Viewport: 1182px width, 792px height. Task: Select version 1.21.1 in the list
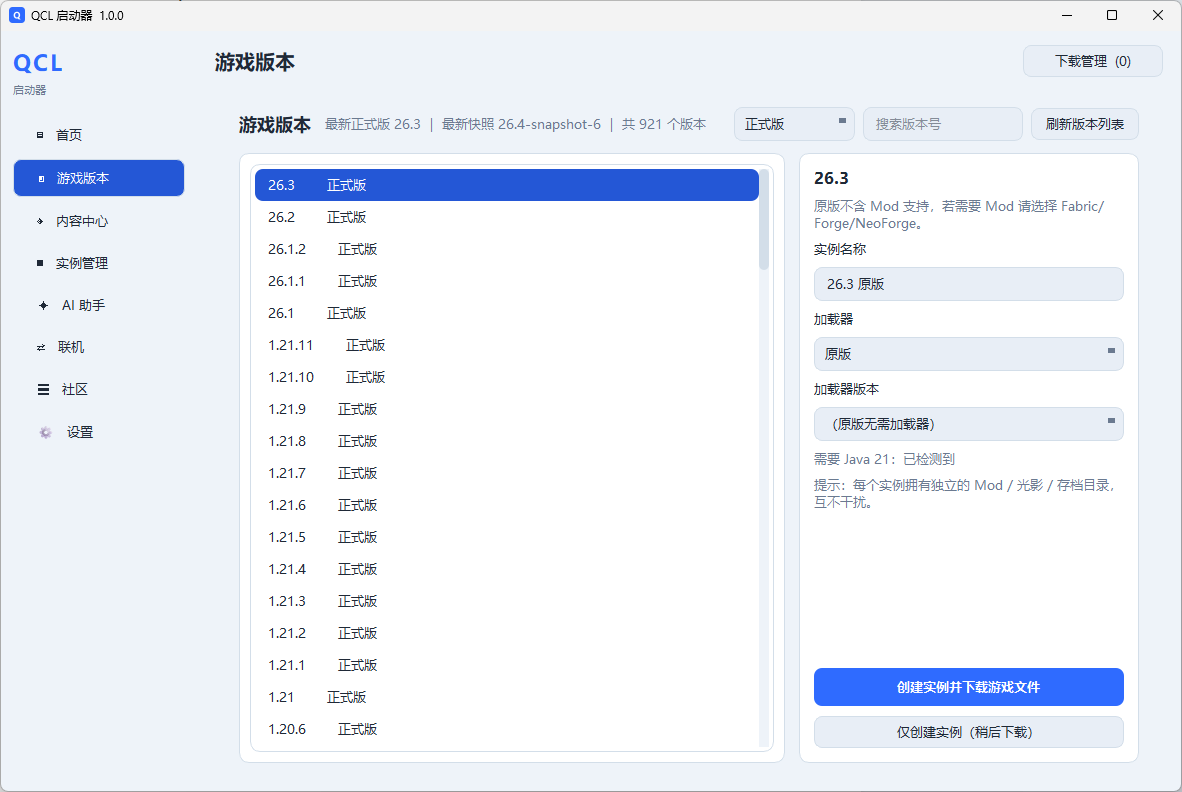(x=507, y=665)
